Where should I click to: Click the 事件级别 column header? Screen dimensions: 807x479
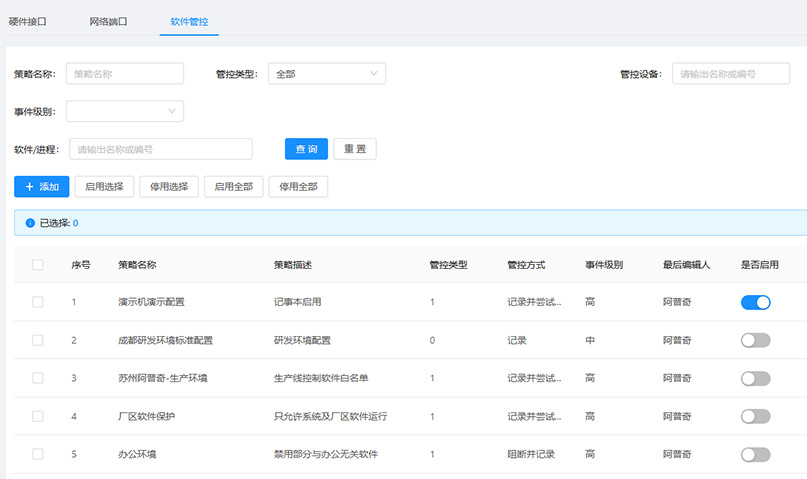604,265
